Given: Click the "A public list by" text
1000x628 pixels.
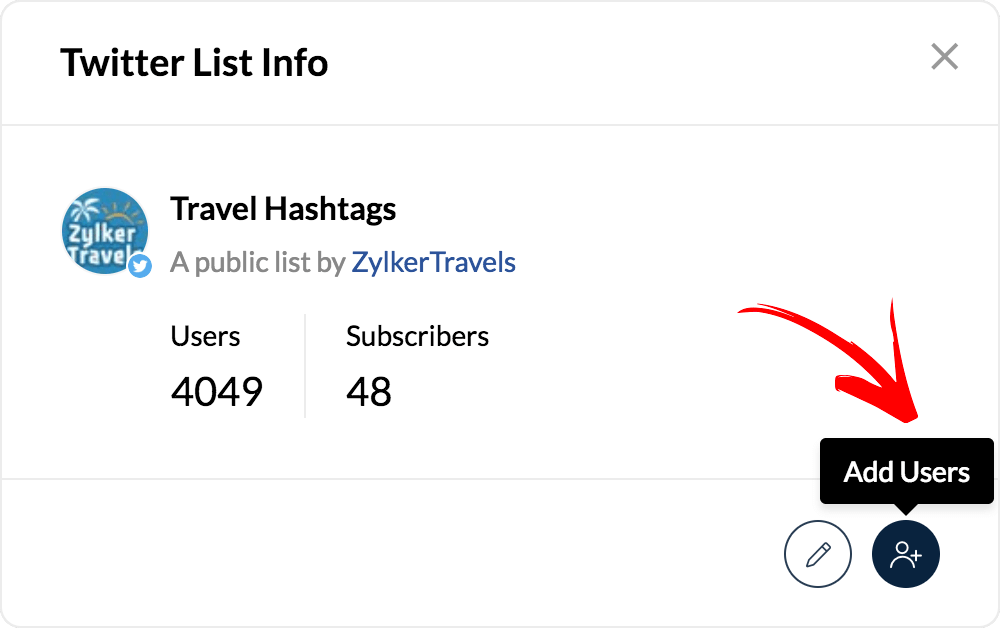Looking at the screenshot, I should (x=258, y=263).
